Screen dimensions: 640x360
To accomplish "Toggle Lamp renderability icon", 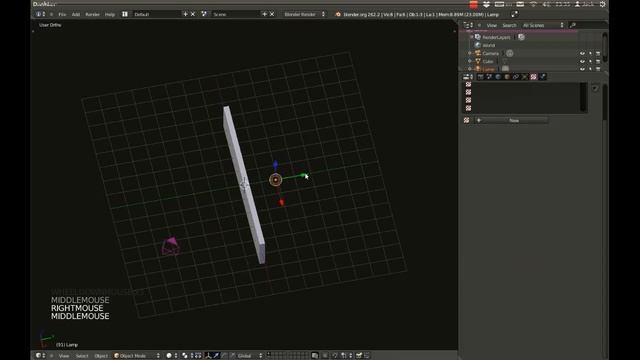I will pos(598,69).
